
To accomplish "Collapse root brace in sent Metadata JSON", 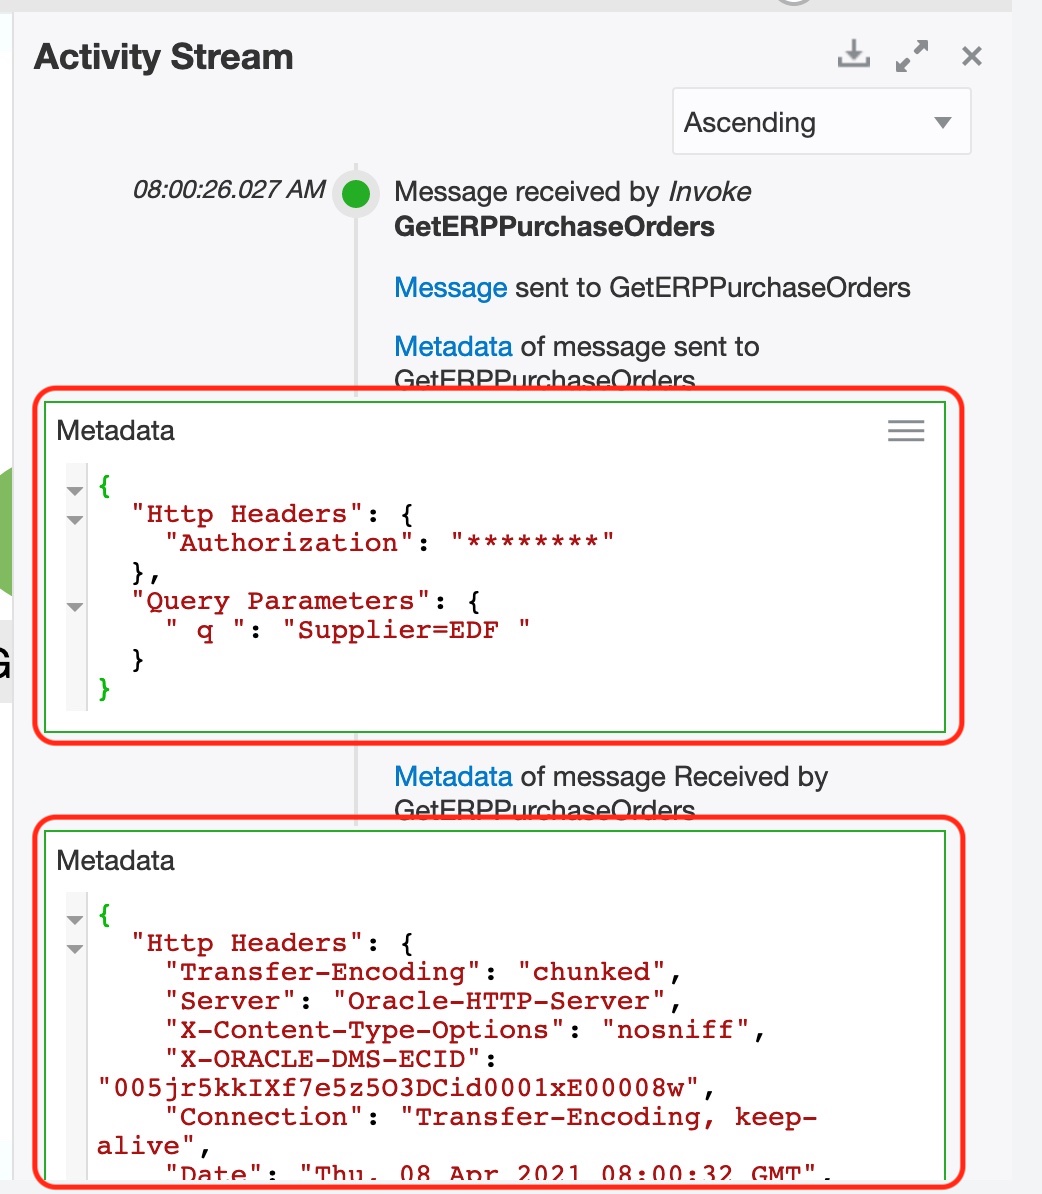I will [75, 490].
